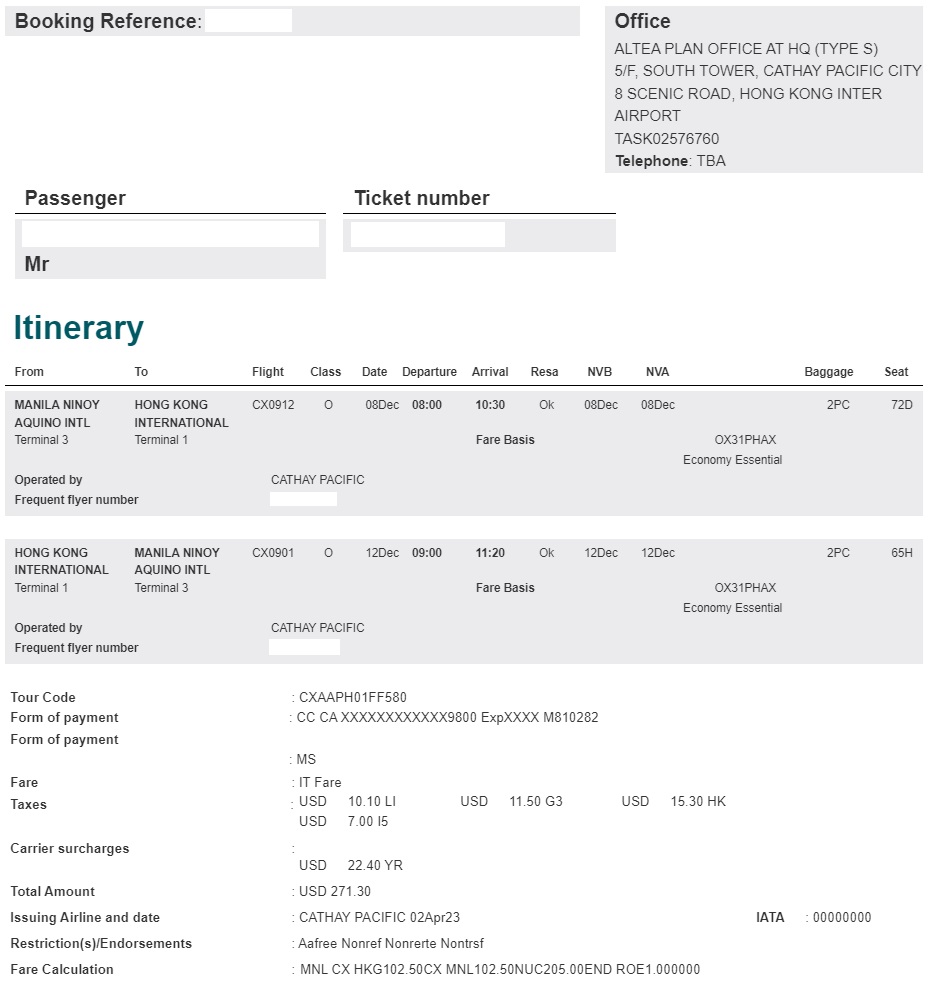
Task: Click the blank Booking Reference field
Action: tap(248, 21)
